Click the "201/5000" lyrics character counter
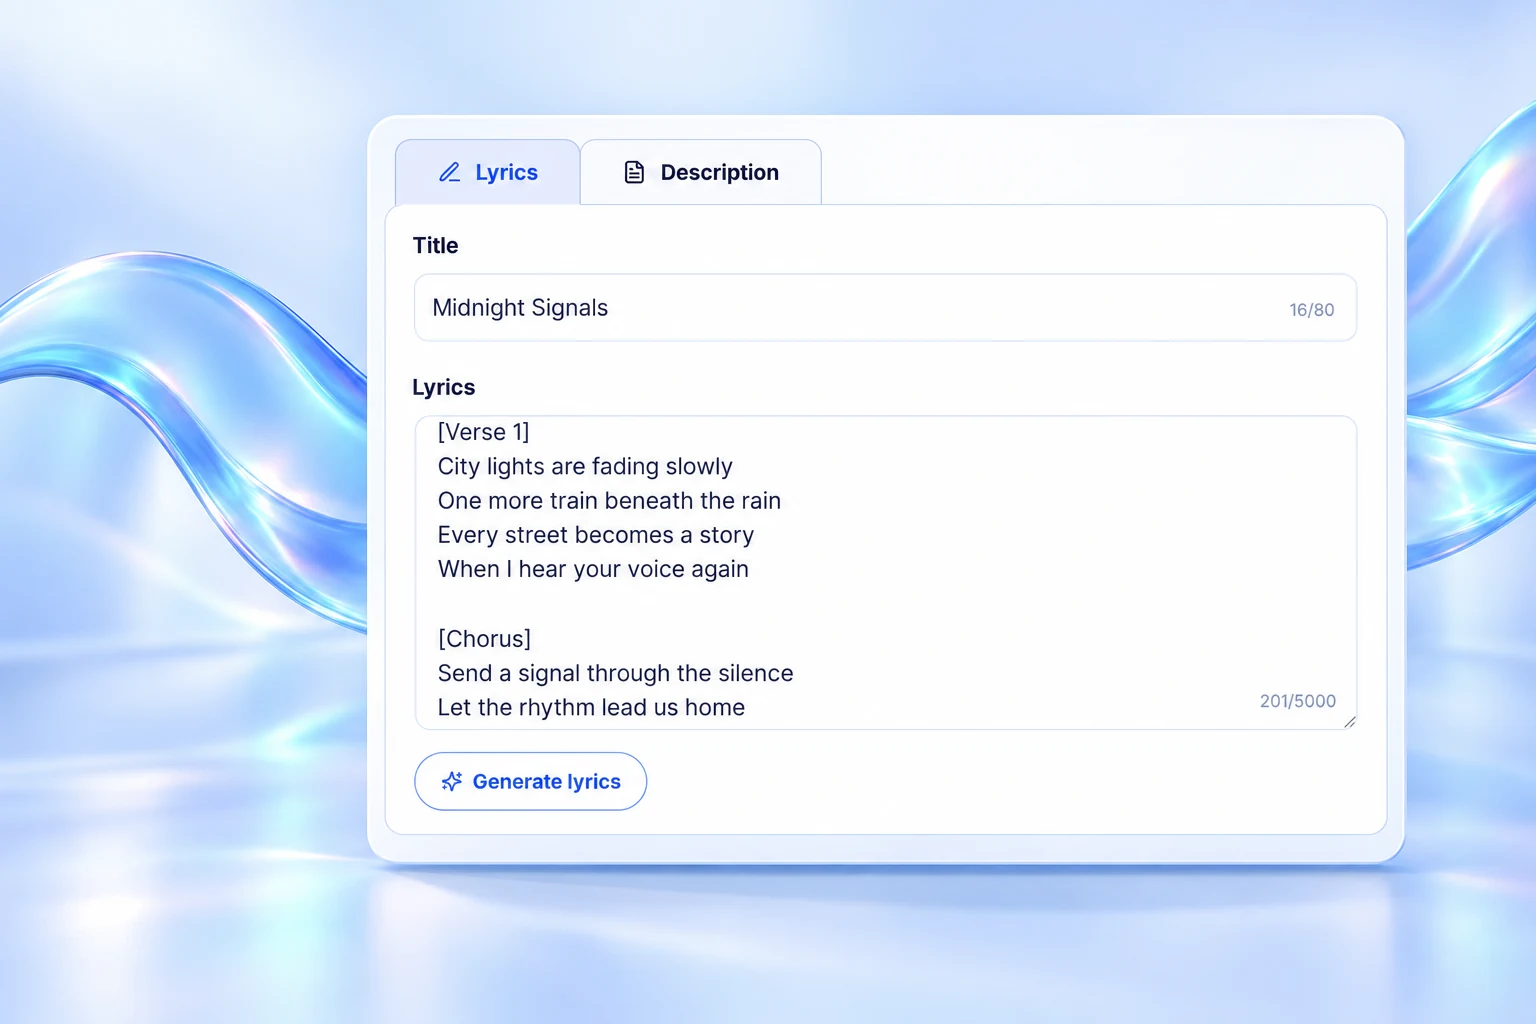 coord(1298,701)
